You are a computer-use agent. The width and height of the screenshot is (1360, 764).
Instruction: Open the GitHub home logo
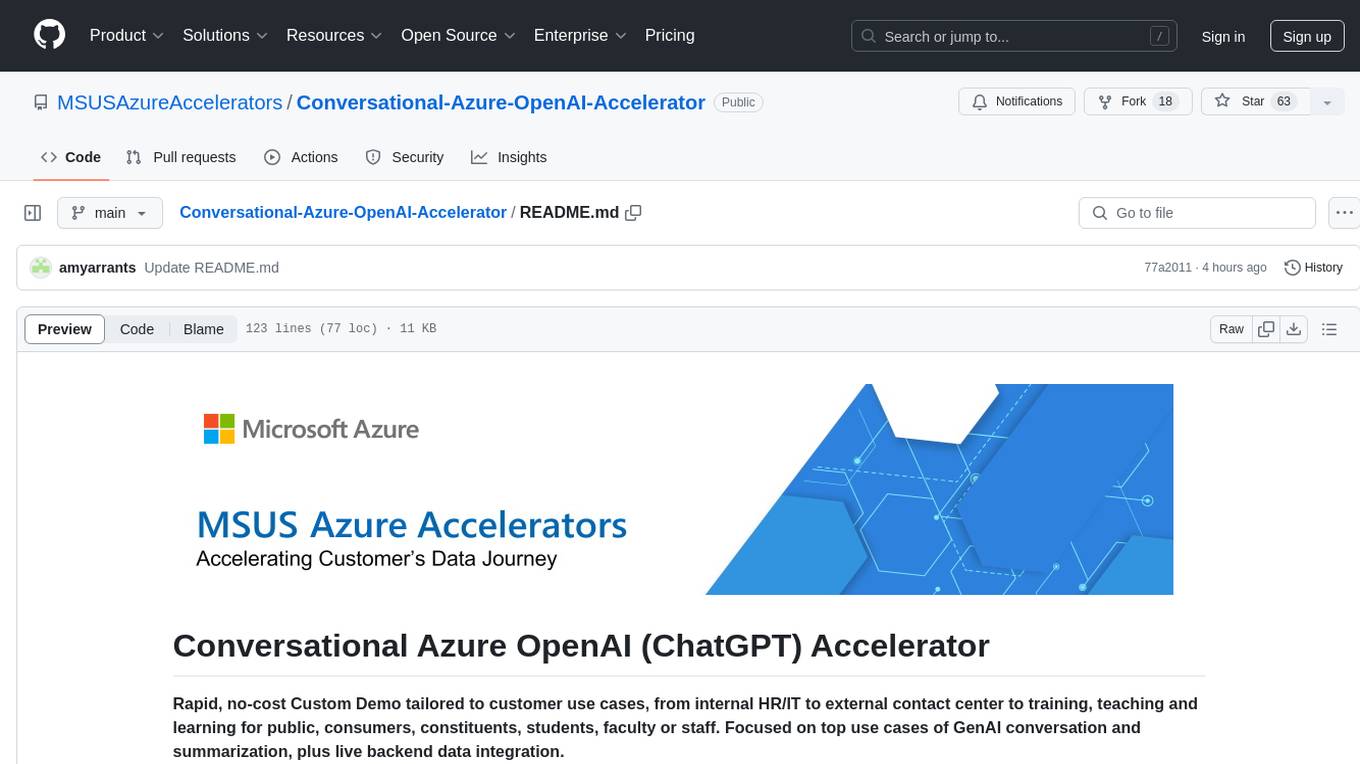tap(49, 35)
